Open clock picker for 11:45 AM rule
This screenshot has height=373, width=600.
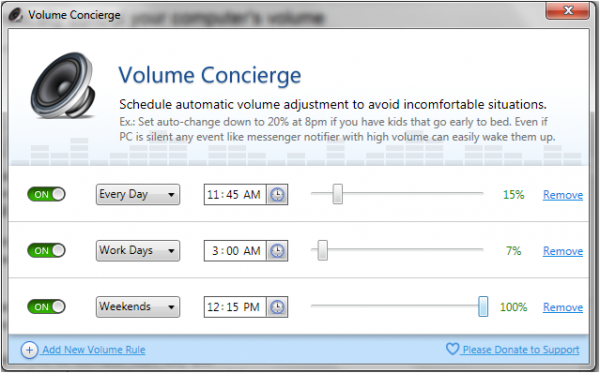pos(277,195)
